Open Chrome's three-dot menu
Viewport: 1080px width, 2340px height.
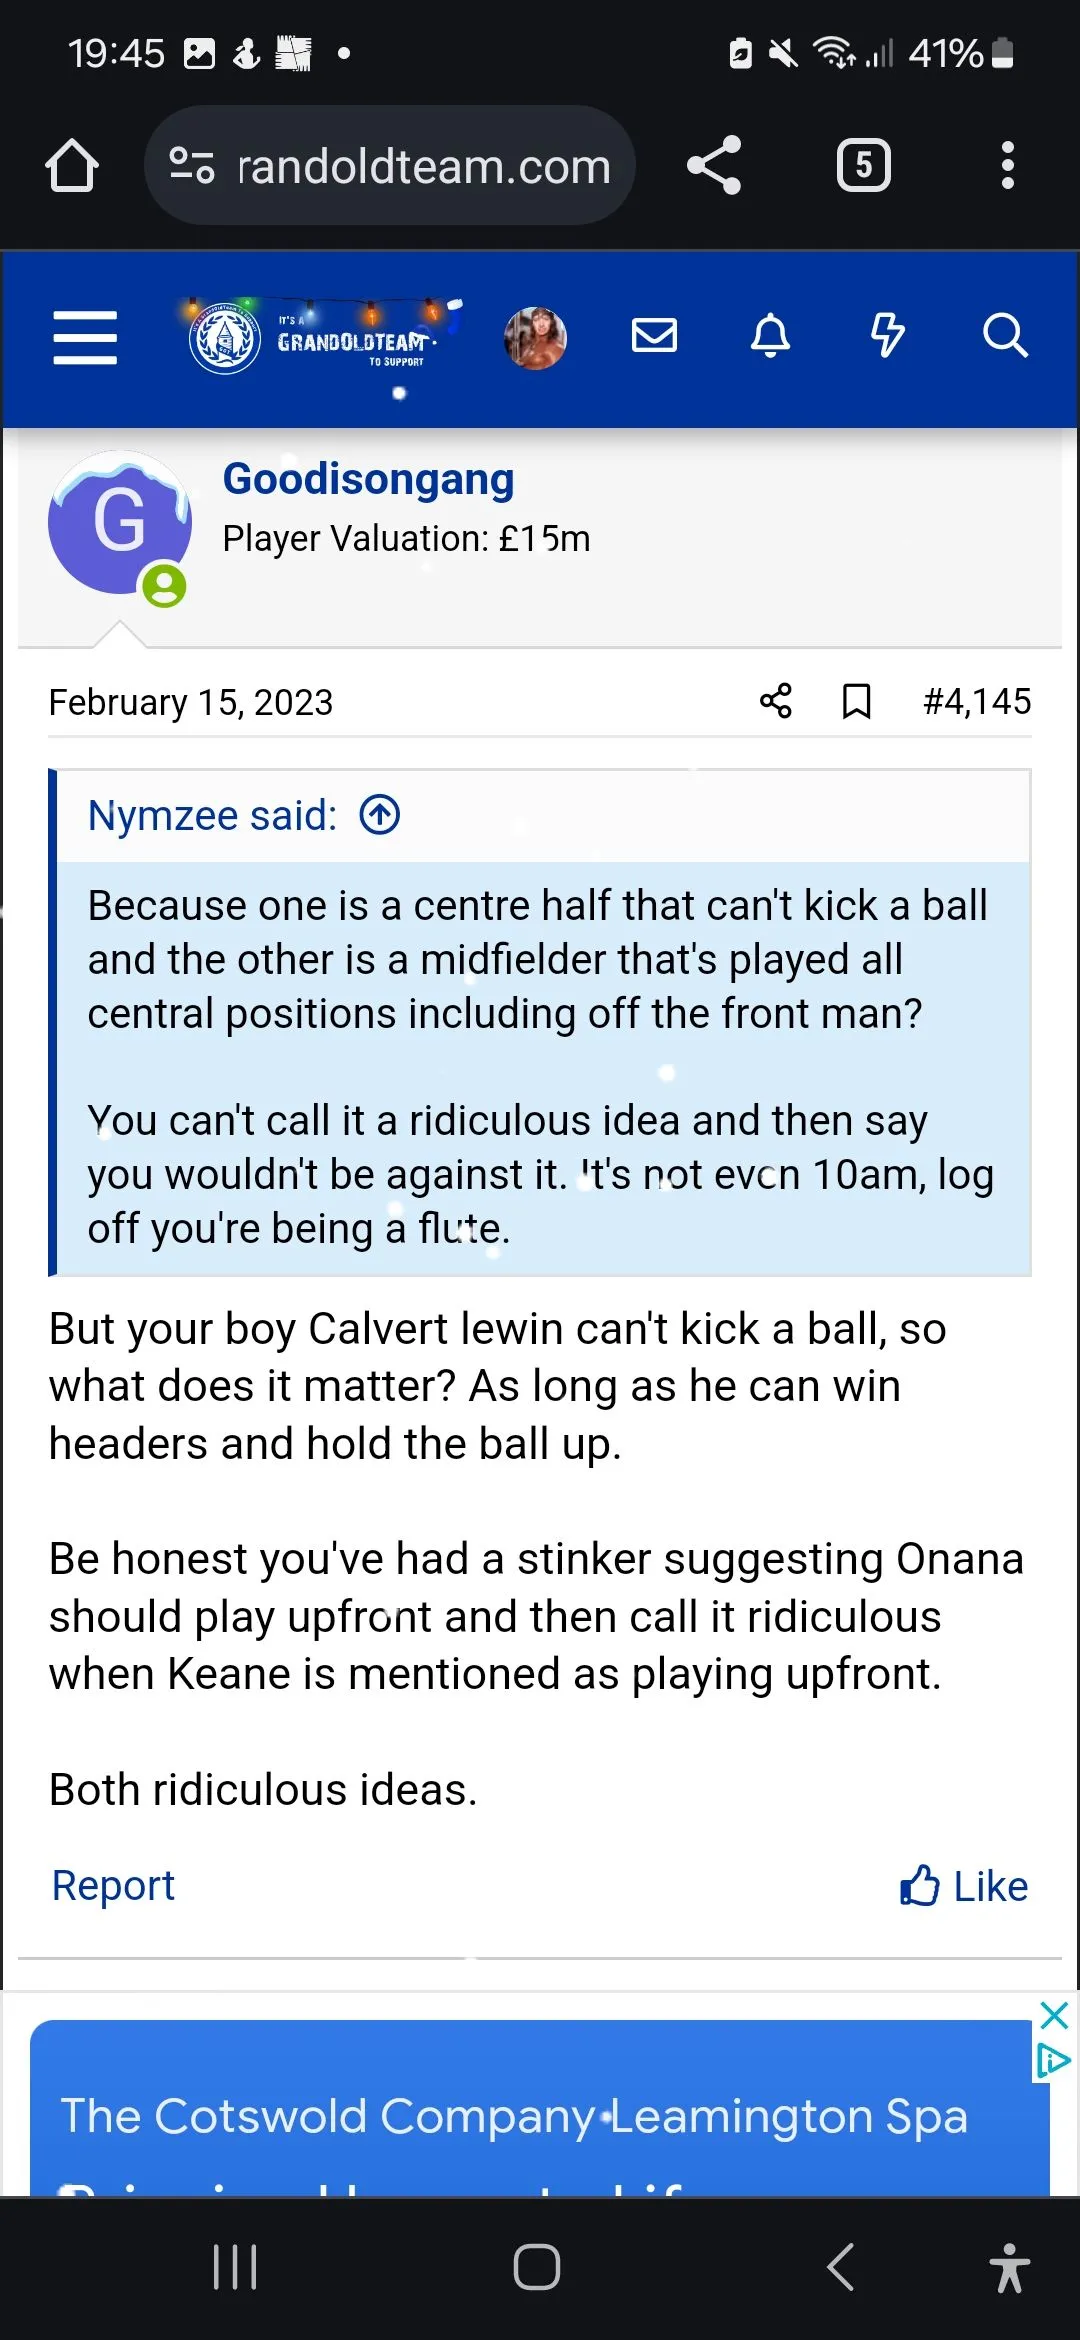tap(1007, 165)
